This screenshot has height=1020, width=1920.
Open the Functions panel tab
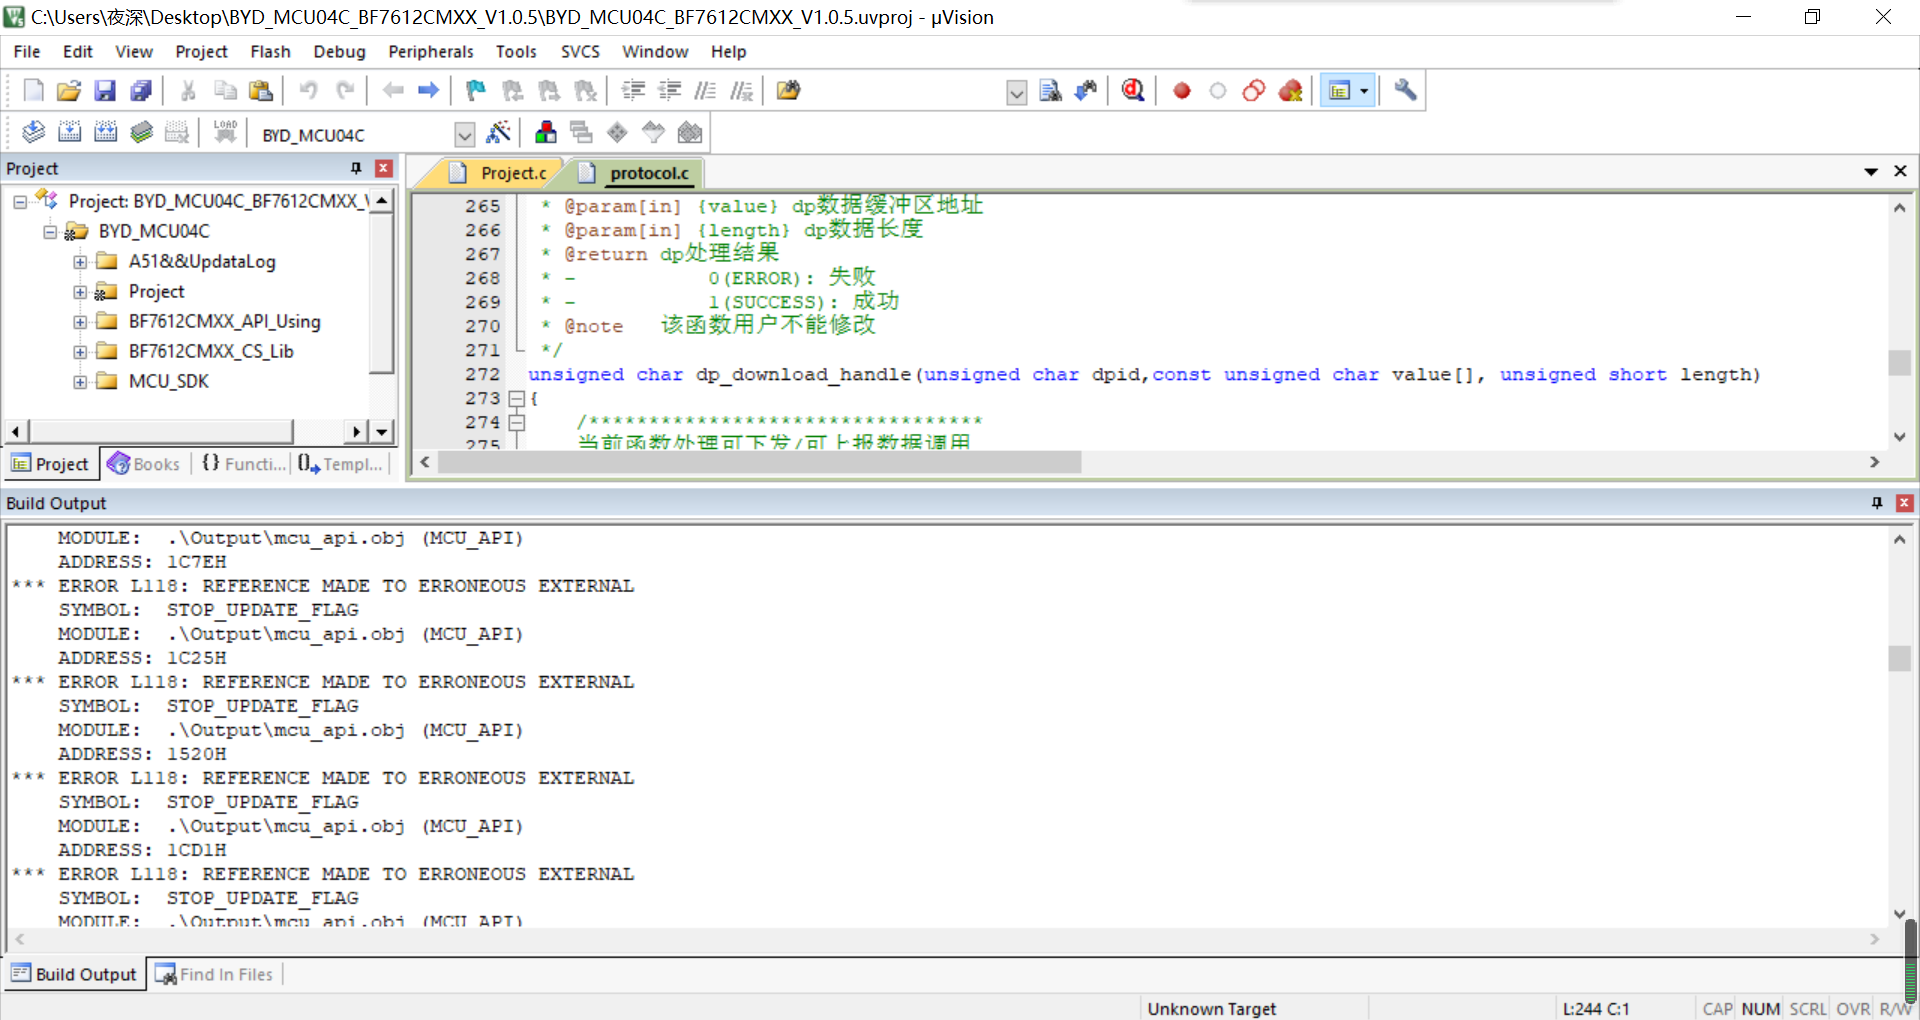243,464
